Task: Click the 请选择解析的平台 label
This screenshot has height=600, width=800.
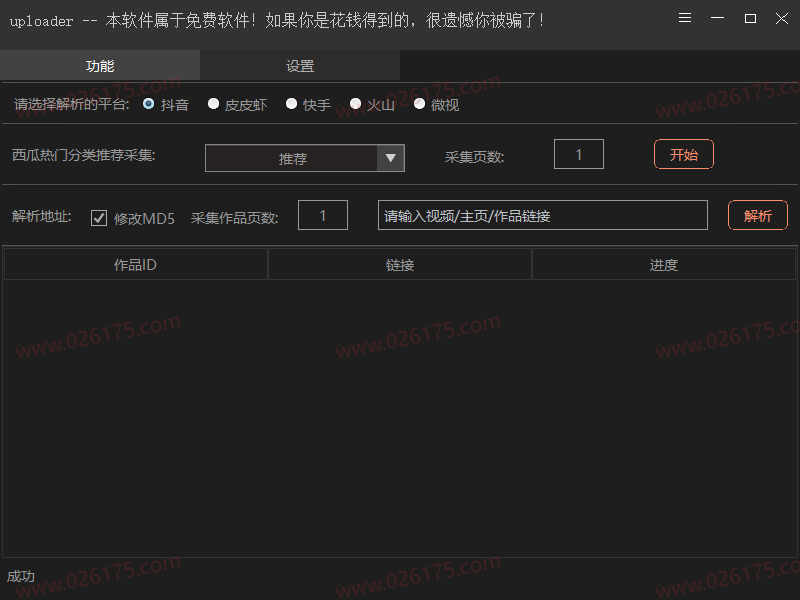Action: [x=71, y=105]
